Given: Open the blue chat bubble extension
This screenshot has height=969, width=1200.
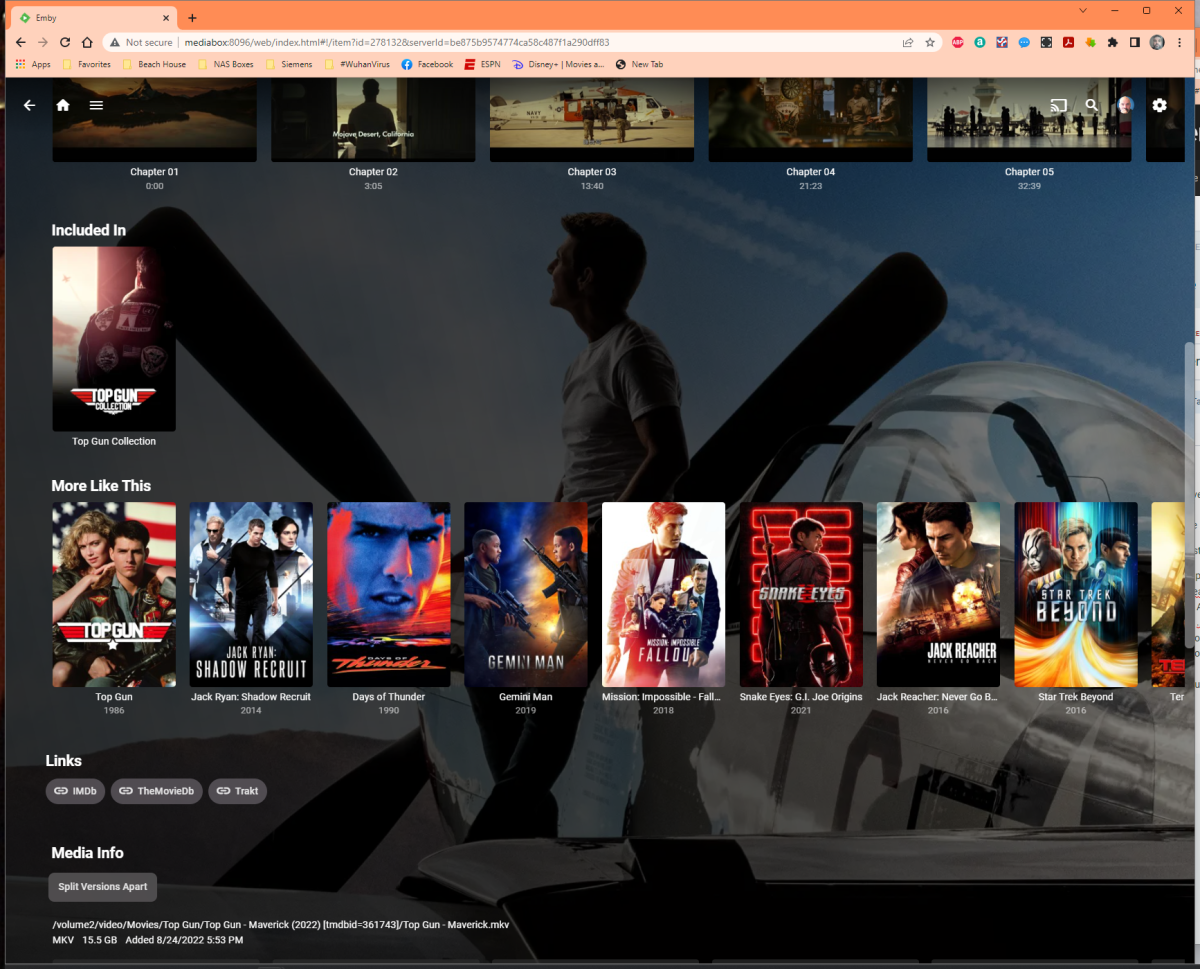Looking at the screenshot, I should (x=1024, y=43).
